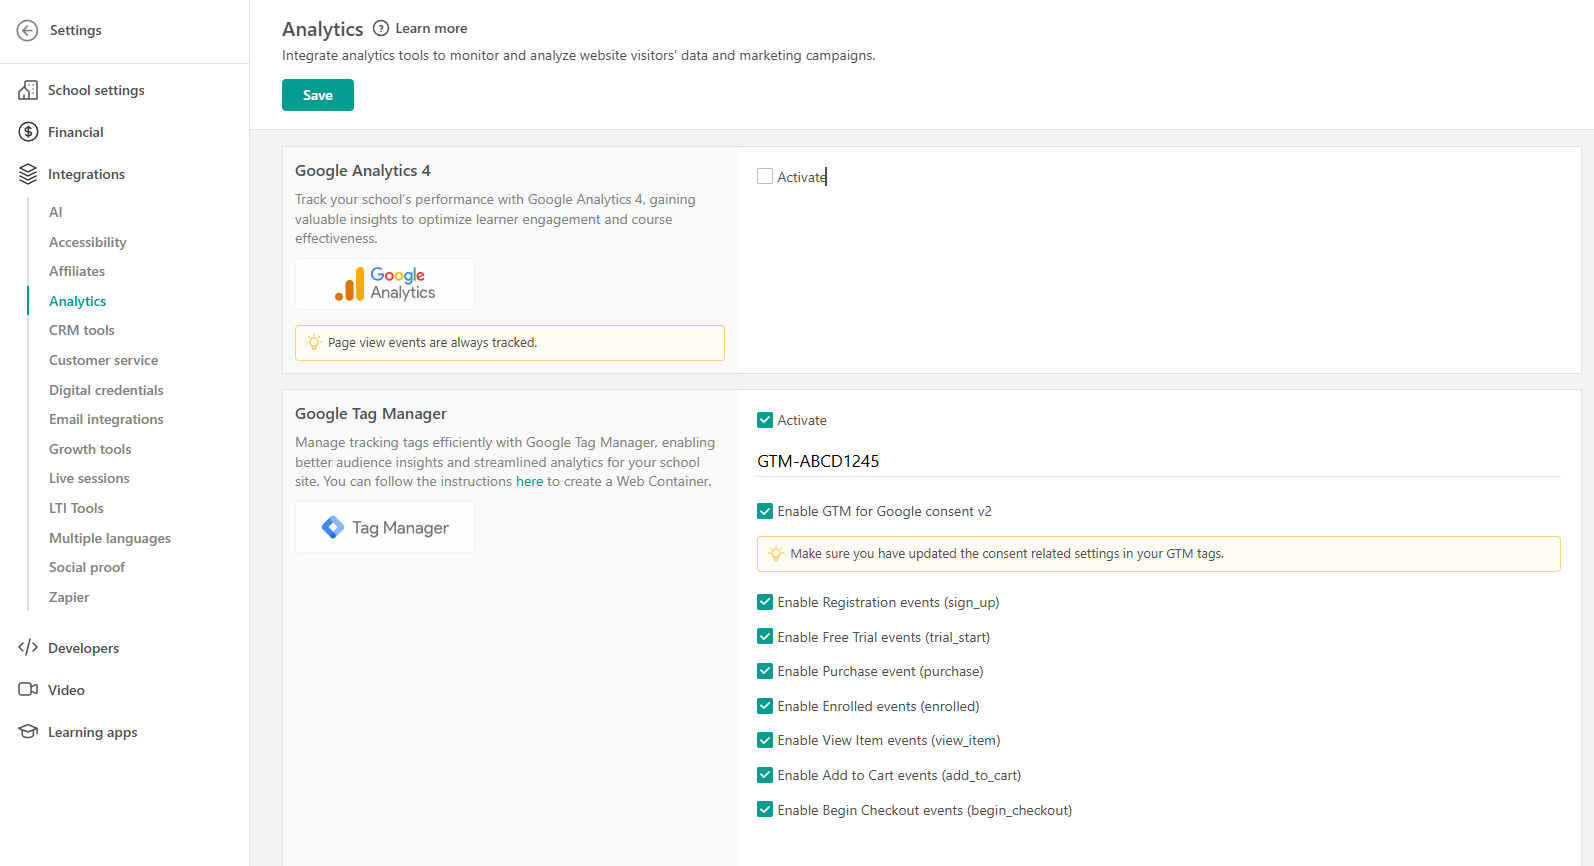Viewport: 1594px width, 866px height.
Task: Toggle Enable Enrolled events checkbox
Action: point(765,706)
